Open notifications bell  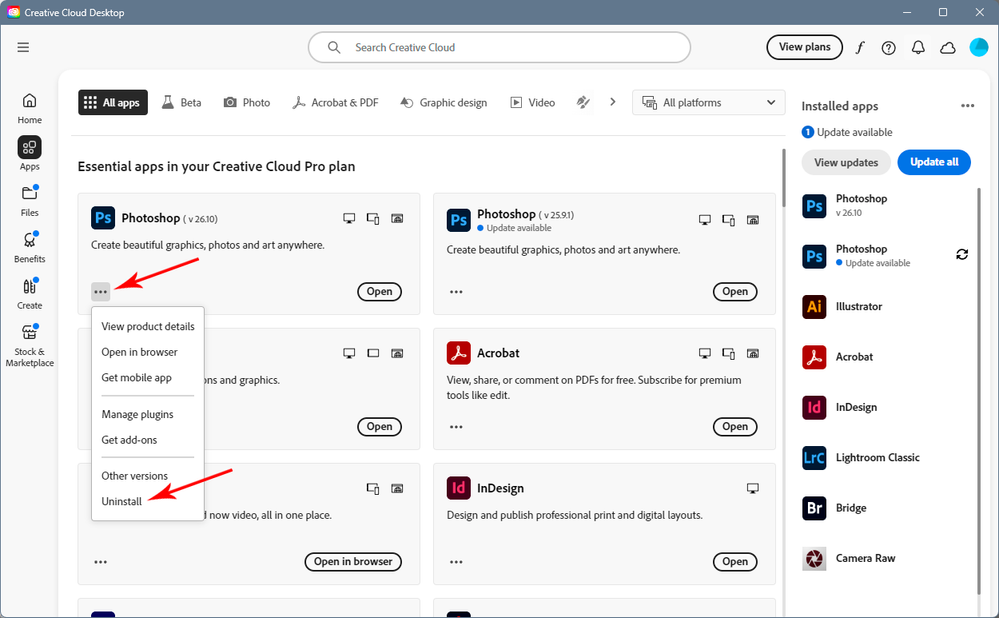pos(918,47)
